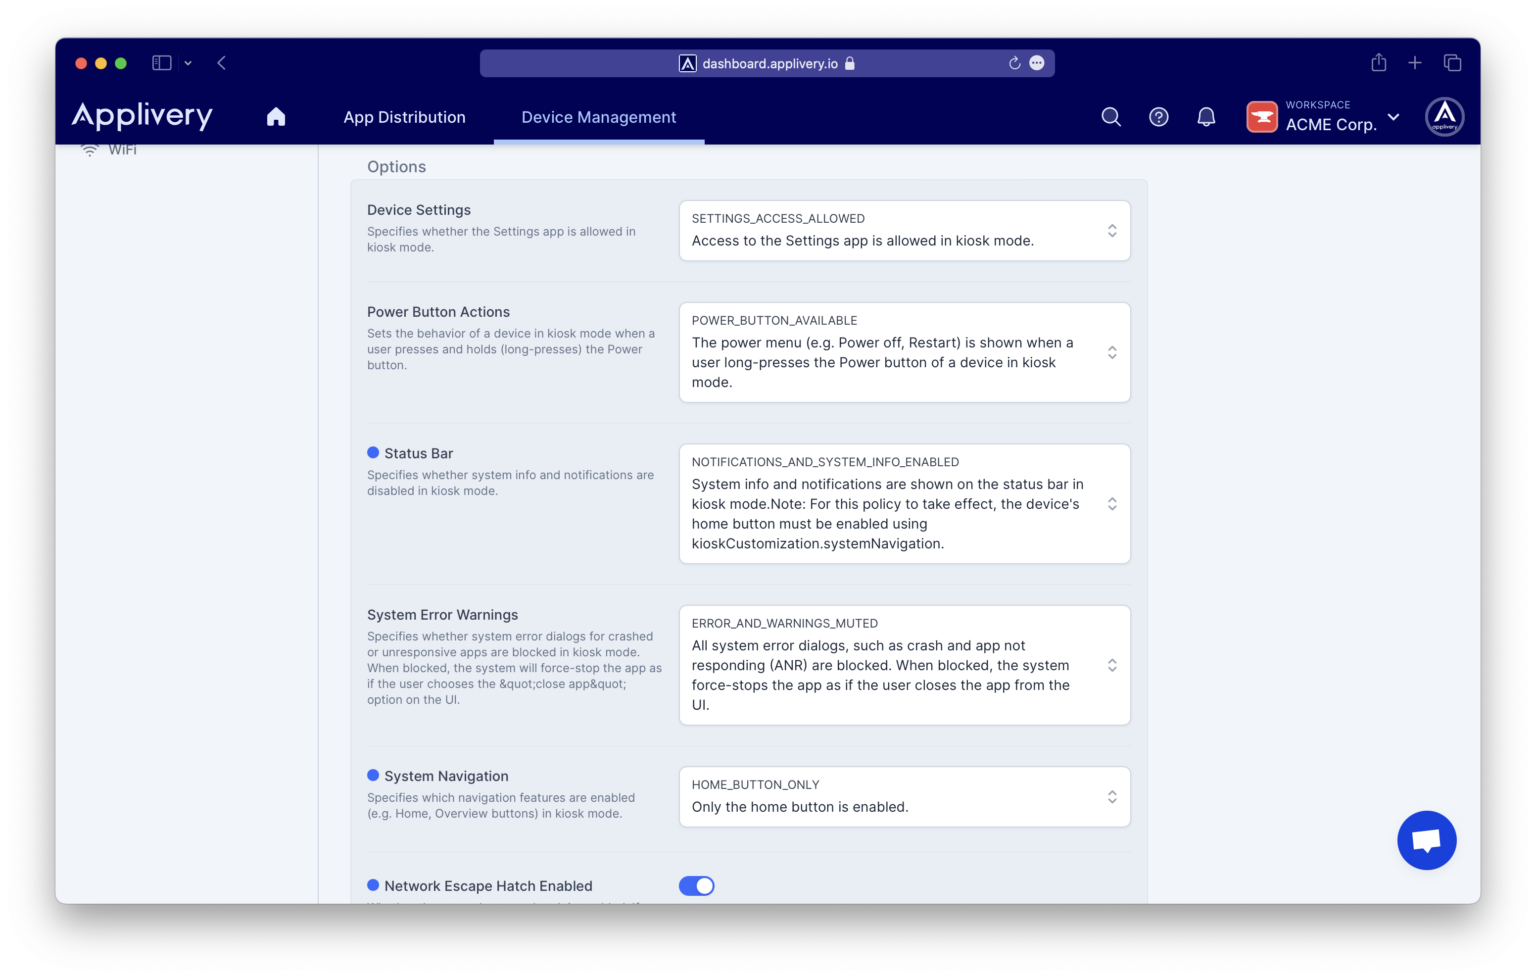Change the Status Bar notifications dropdown

pos(1111,504)
